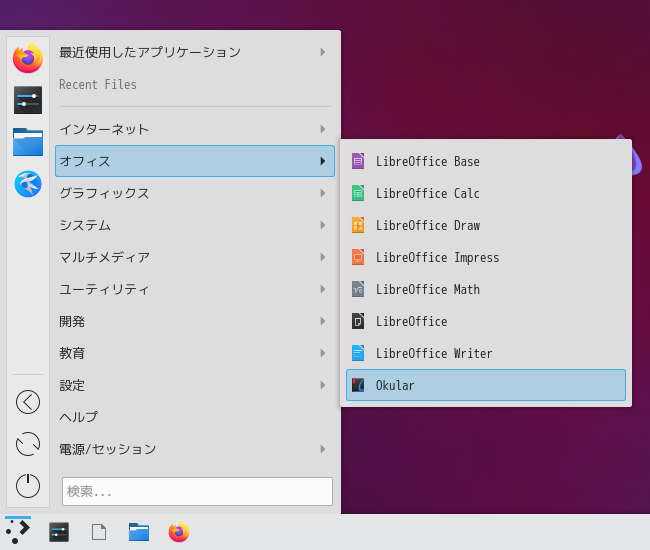Launch the blue bird browser icon in sidebar
The width and height of the screenshot is (650, 550).
(x=28, y=184)
